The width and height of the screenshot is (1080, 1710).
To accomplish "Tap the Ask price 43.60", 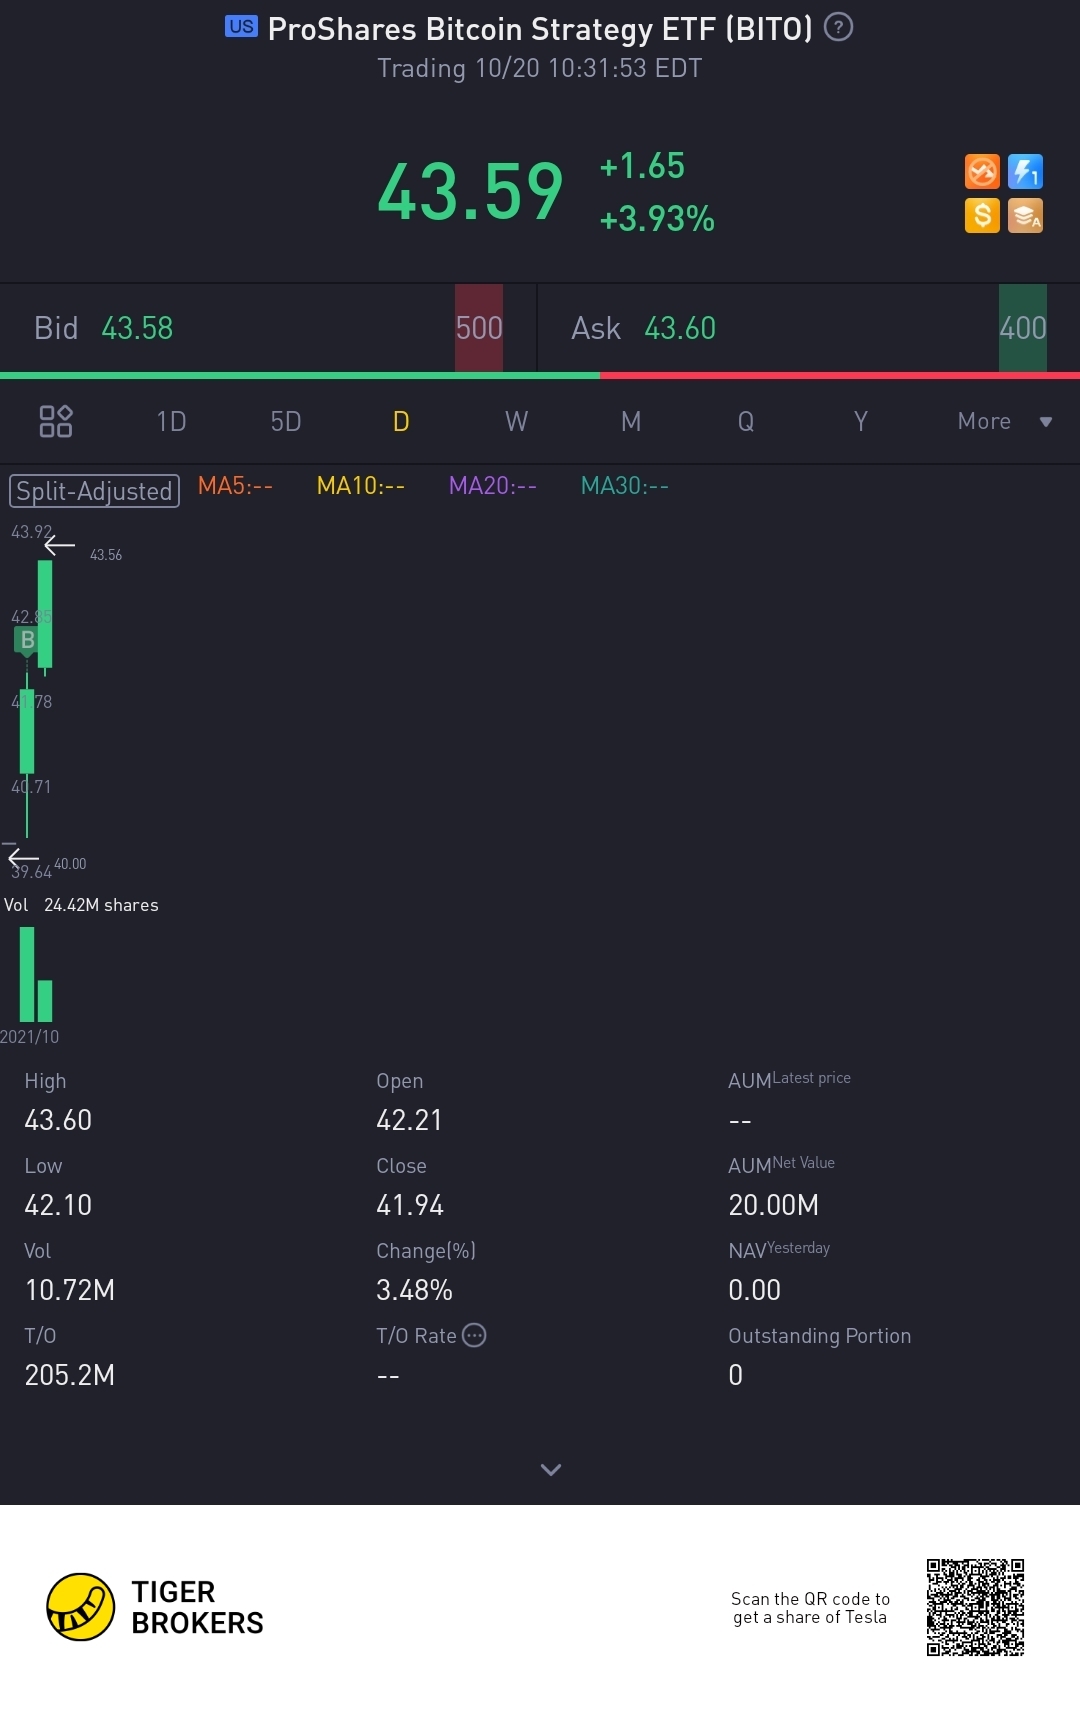I will pos(680,328).
